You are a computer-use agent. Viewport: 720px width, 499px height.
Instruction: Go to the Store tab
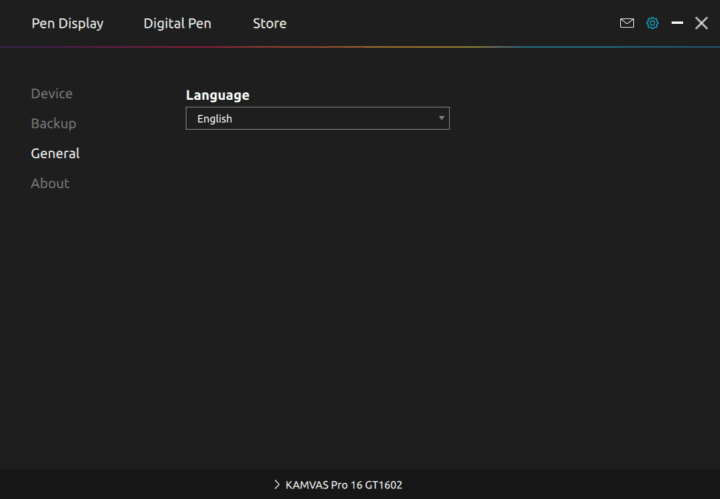[x=269, y=23]
